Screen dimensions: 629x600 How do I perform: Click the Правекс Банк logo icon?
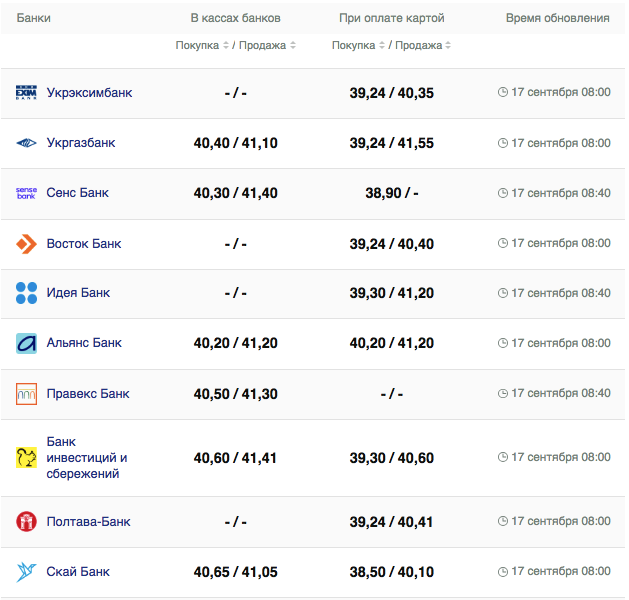[26, 394]
